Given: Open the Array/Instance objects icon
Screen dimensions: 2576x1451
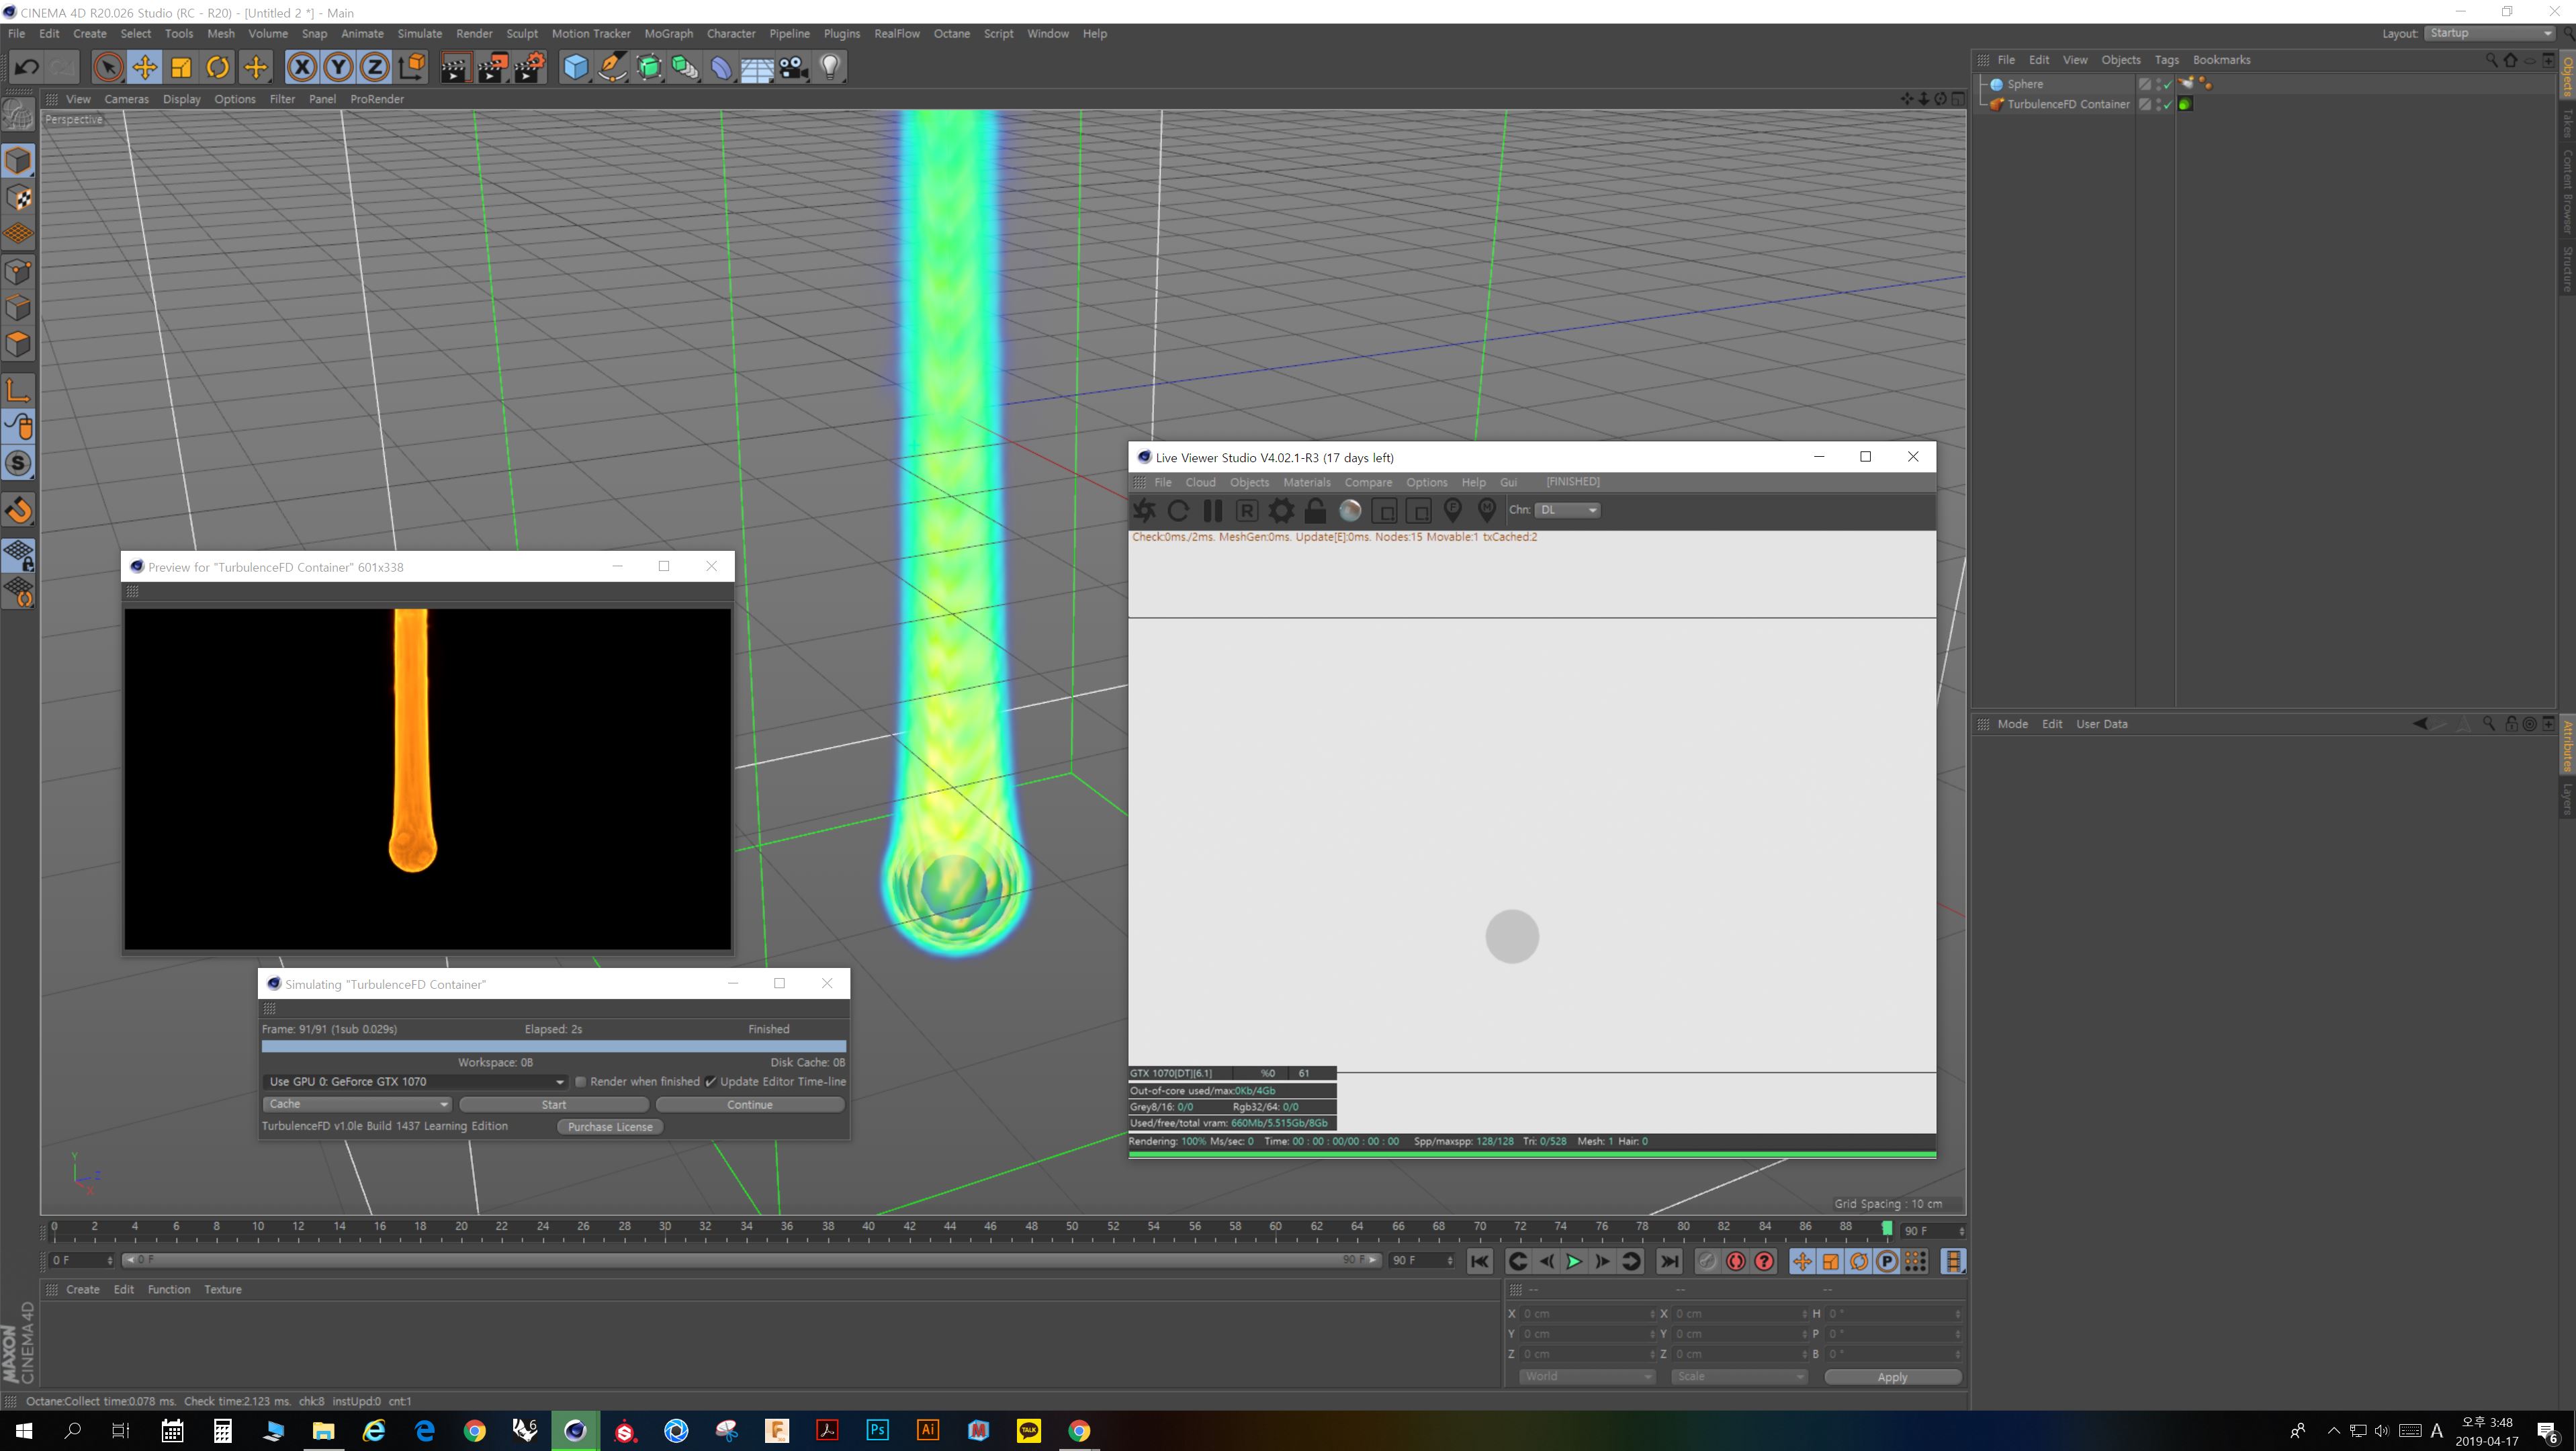Looking at the screenshot, I should pyautogui.click(x=685, y=67).
